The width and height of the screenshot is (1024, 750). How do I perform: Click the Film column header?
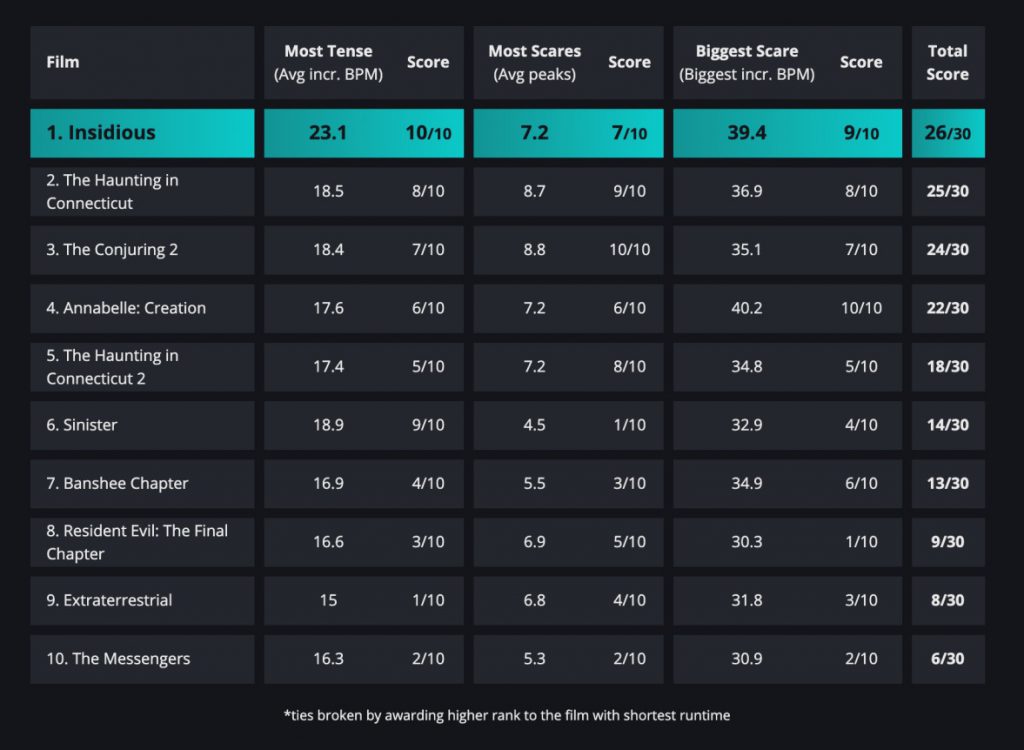63,62
